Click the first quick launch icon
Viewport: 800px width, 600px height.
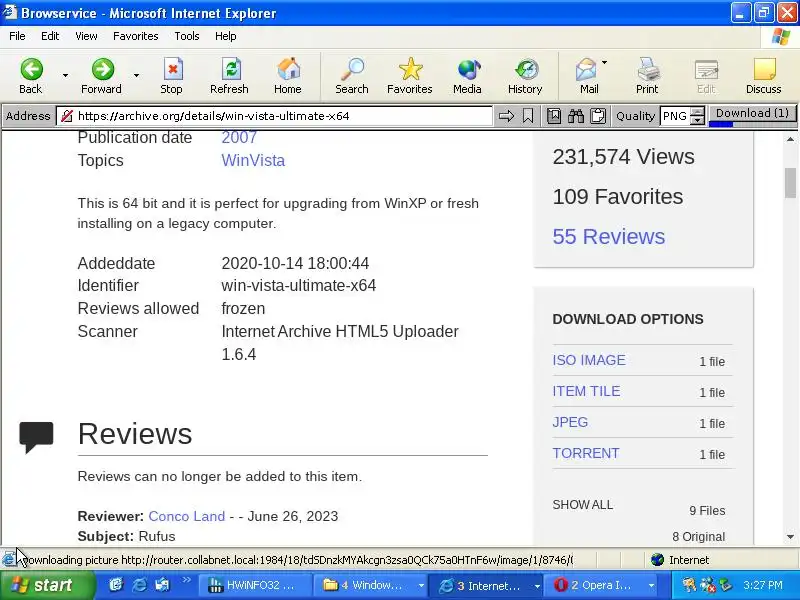pyautogui.click(x=116, y=585)
